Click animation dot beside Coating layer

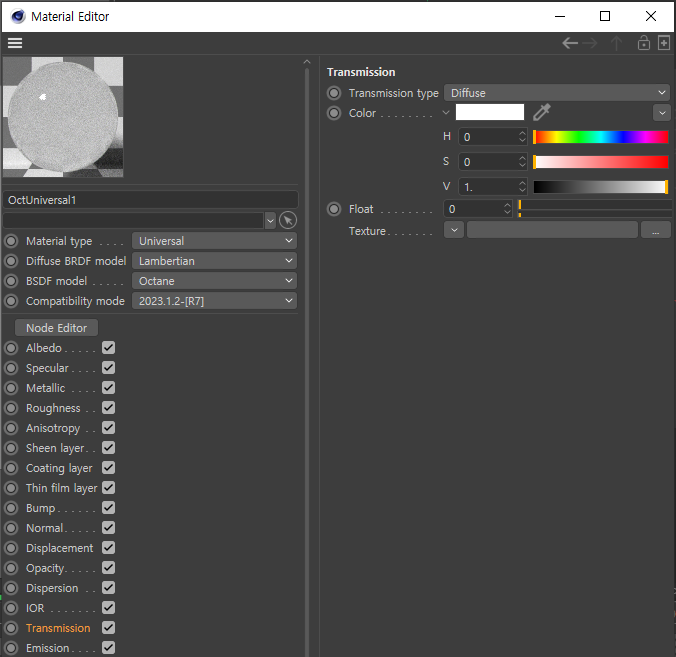(x=11, y=468)
